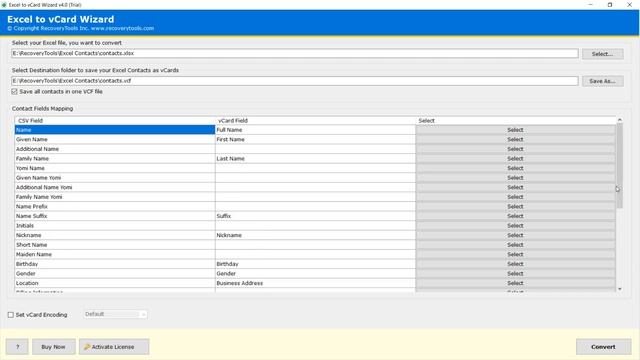The width and height of the screenshot is (640, 360).
Task: Click Select button in the Birthday row
Action: click(x=516, y=264)
